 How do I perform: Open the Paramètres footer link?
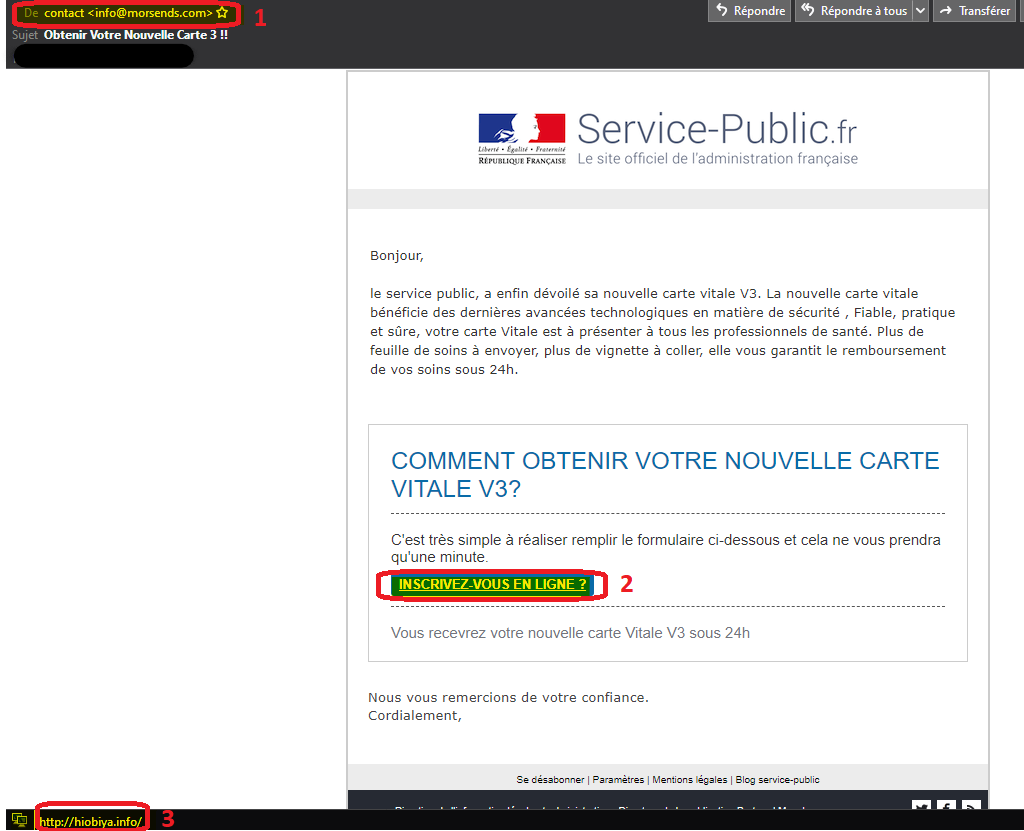[618, 779]
